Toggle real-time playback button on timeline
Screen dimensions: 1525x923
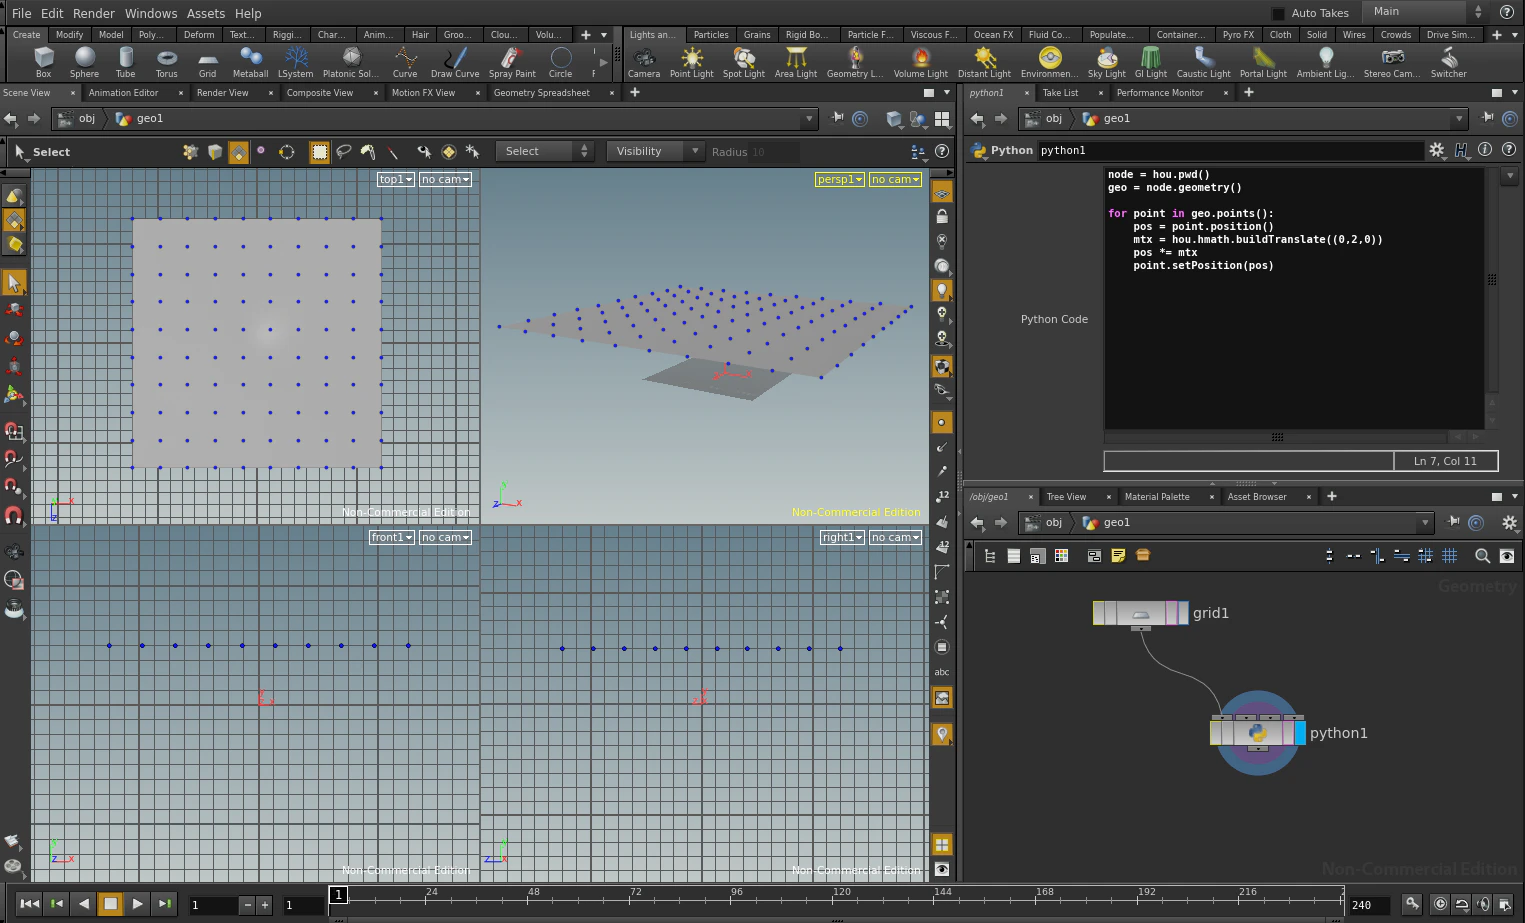point(1440,904)
